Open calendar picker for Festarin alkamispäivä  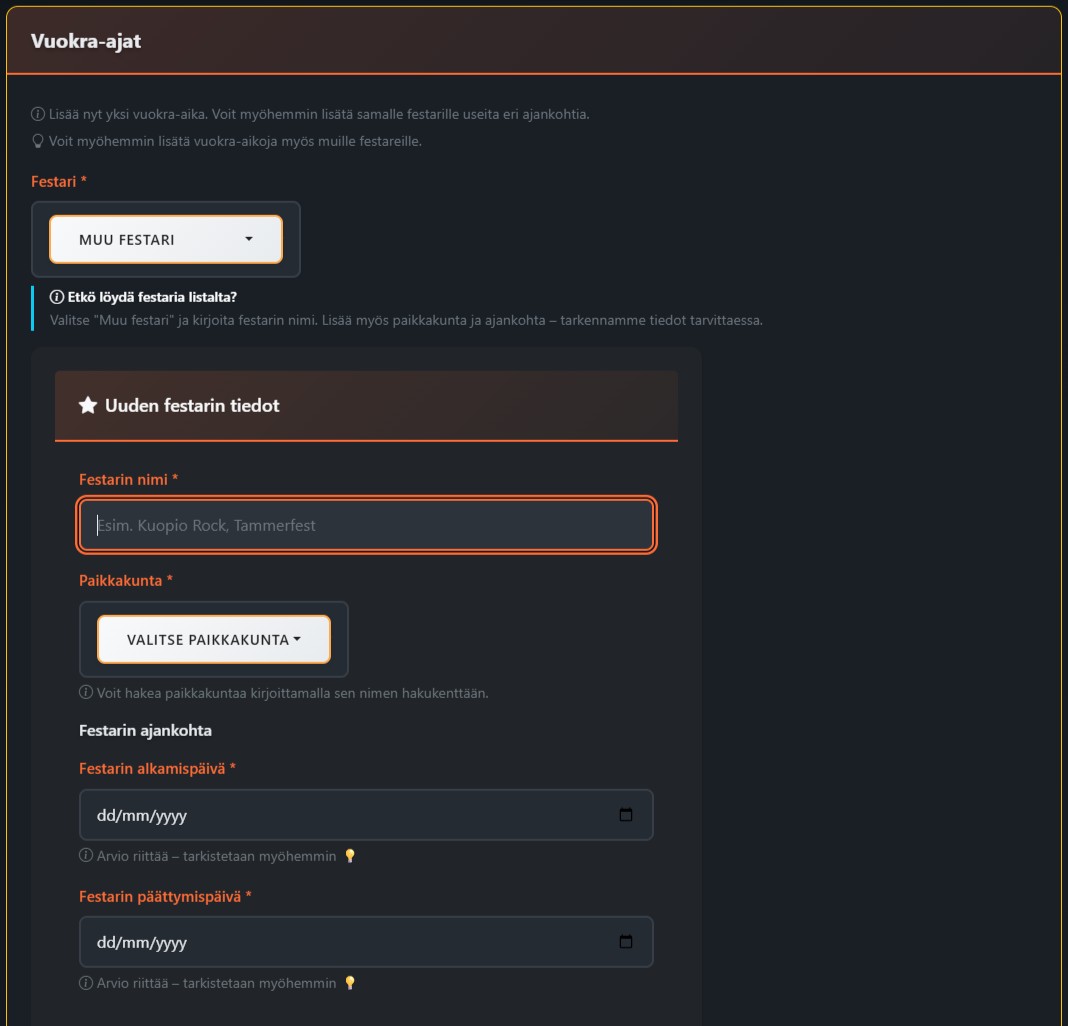point(626,815)
